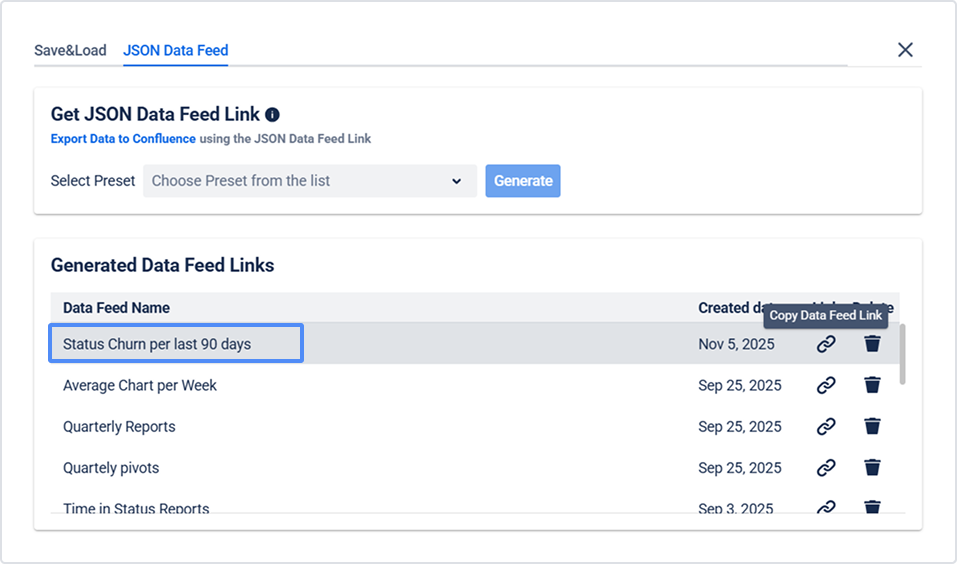Click the Data Feed Name column header
The image size is (957, 564).
[x=116, y=308]
